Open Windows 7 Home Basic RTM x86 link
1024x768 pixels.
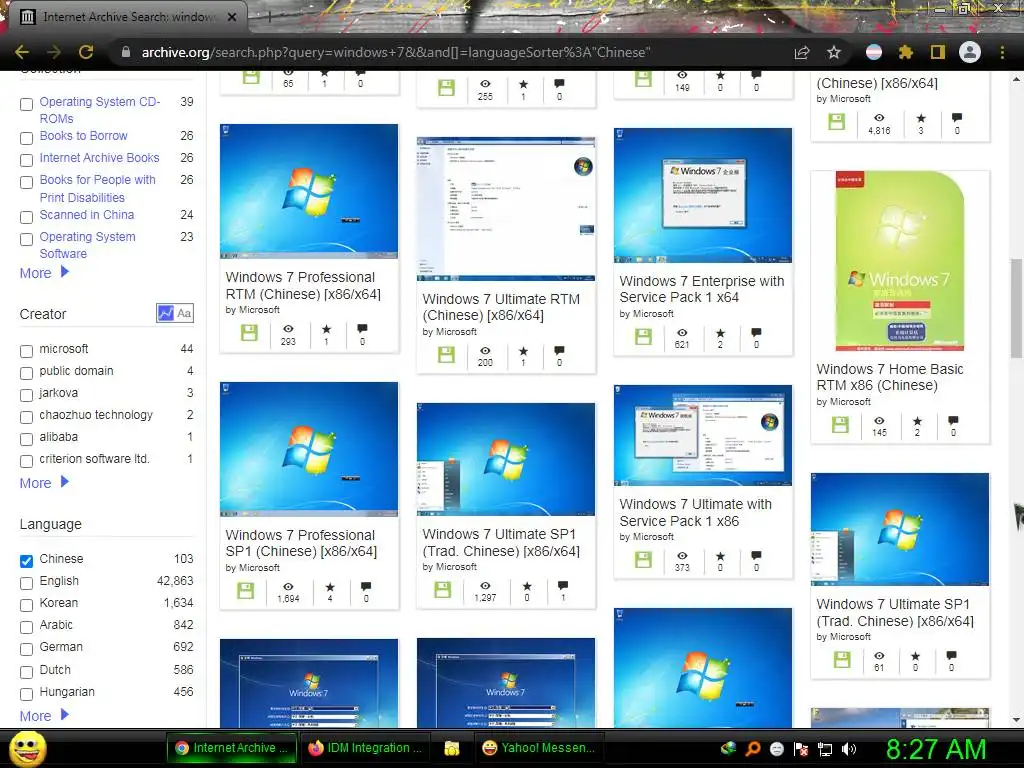point(889,377)
